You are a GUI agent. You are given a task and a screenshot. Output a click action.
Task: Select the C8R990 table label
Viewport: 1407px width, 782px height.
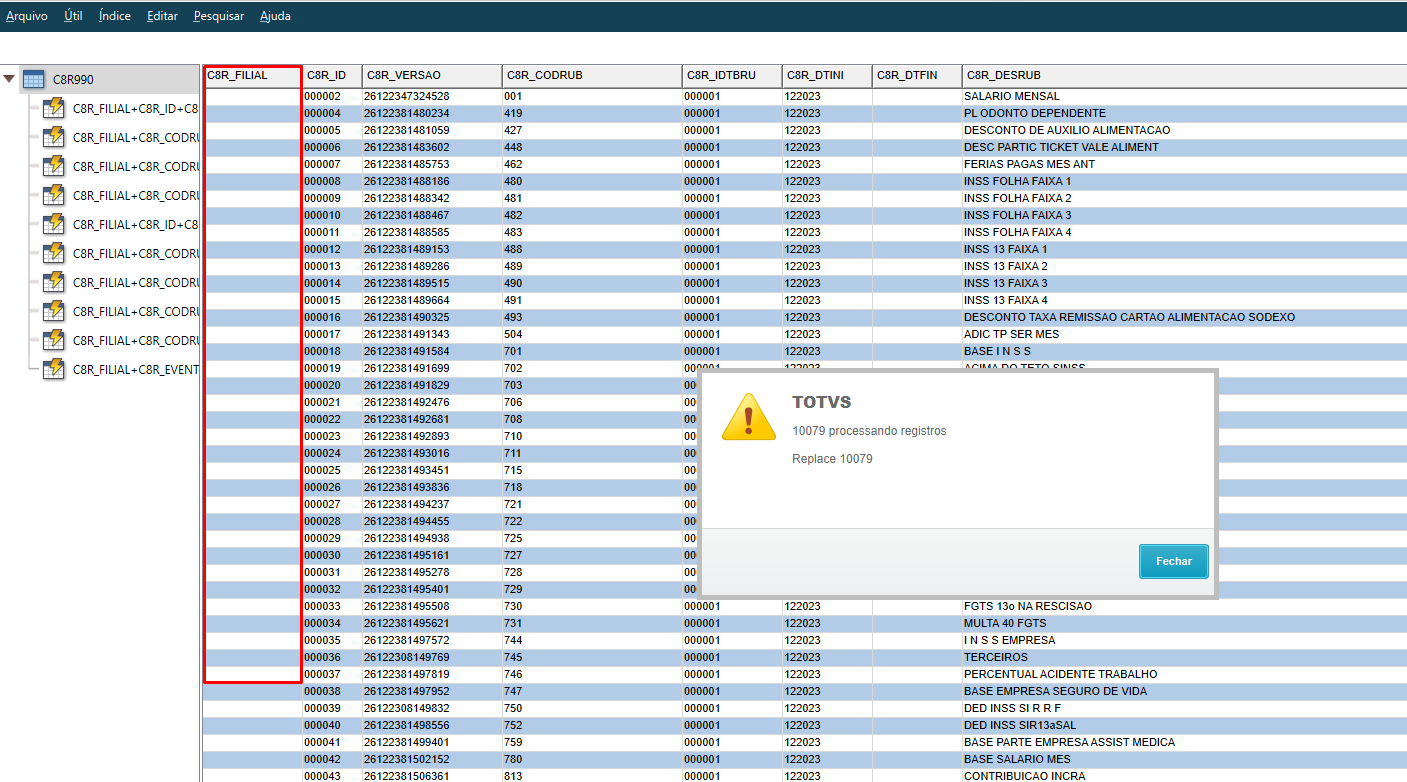(73, 79)
